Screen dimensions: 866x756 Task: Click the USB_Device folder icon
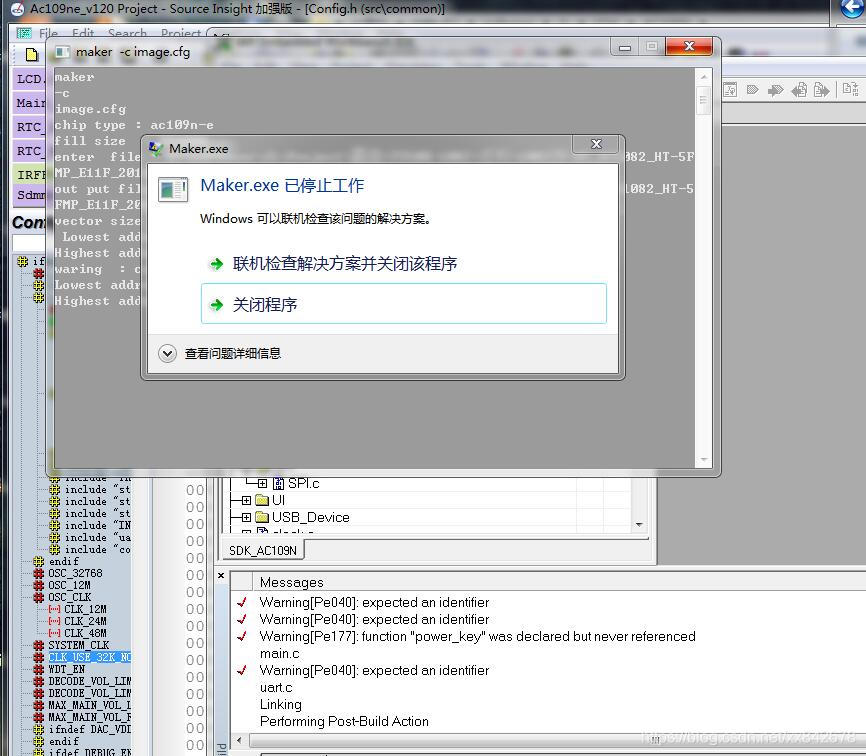tap(262, 517)
